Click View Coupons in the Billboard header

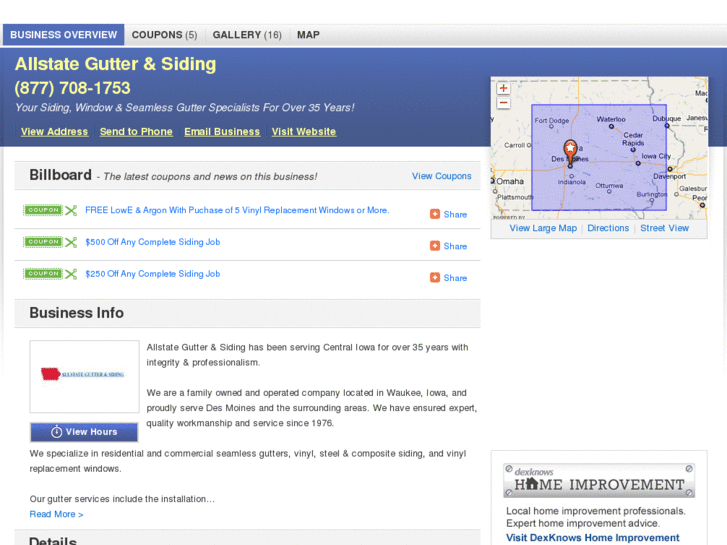[441, 176]
